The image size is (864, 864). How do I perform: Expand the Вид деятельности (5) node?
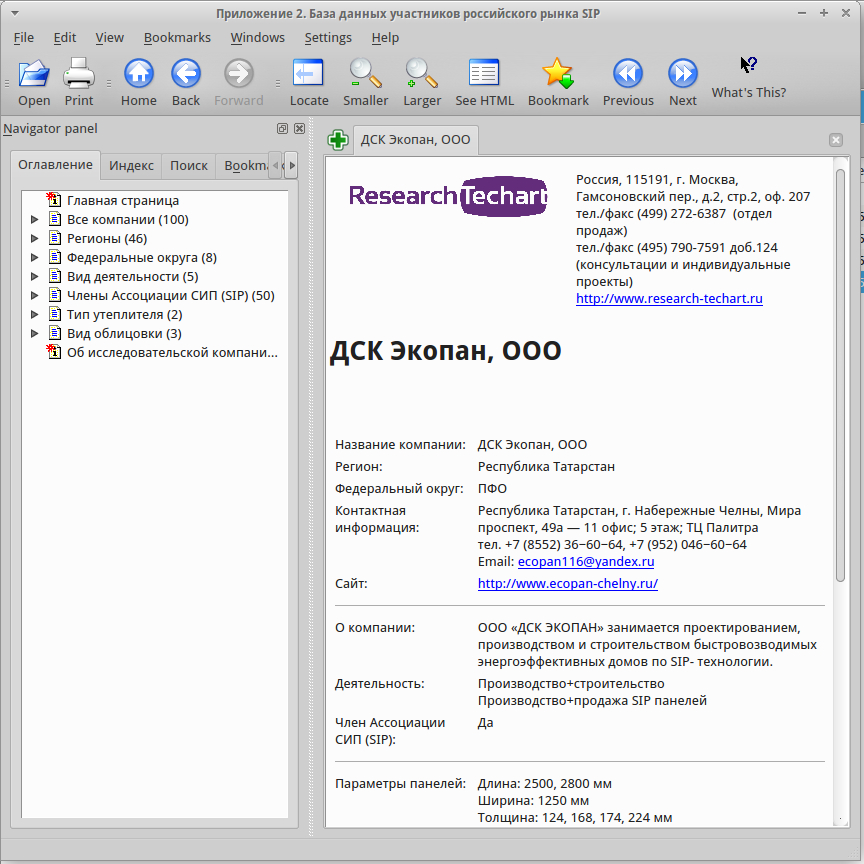(34, 277)
